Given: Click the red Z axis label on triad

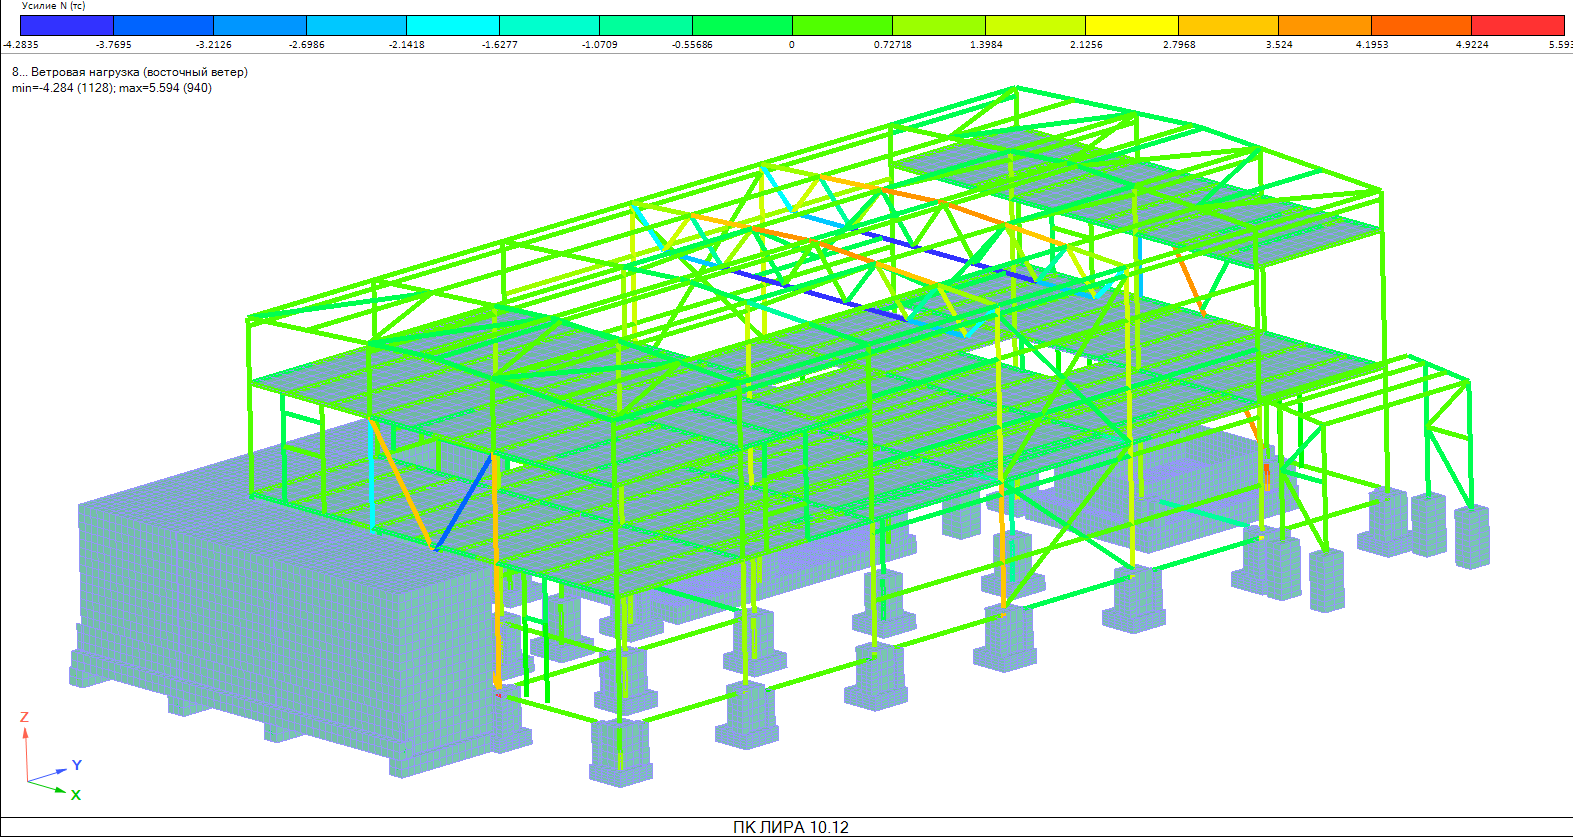Looking at the screenshot, I should click(x=24, y=717).
